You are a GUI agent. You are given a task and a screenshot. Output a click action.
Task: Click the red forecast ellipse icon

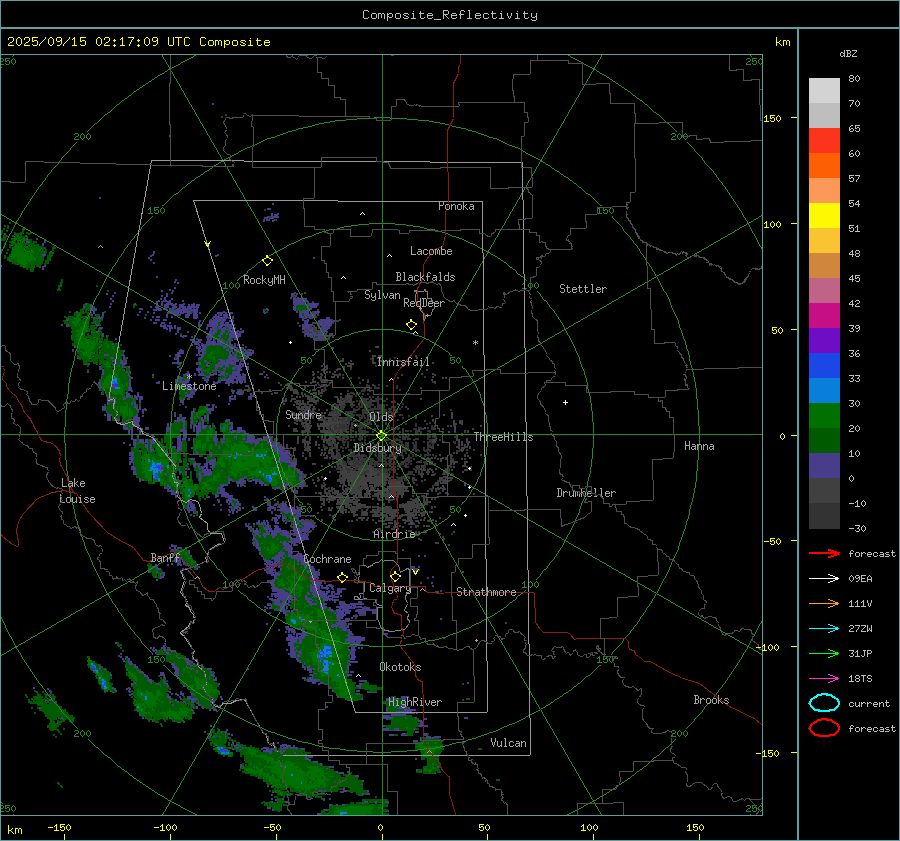click(824, 728)
